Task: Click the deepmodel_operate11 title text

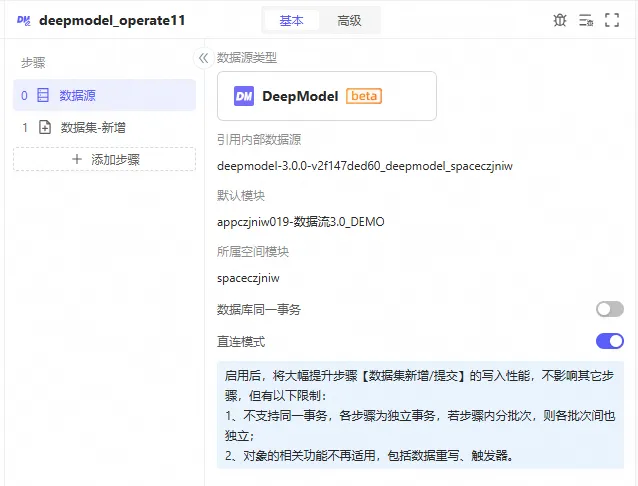Action: pos(111,20)
